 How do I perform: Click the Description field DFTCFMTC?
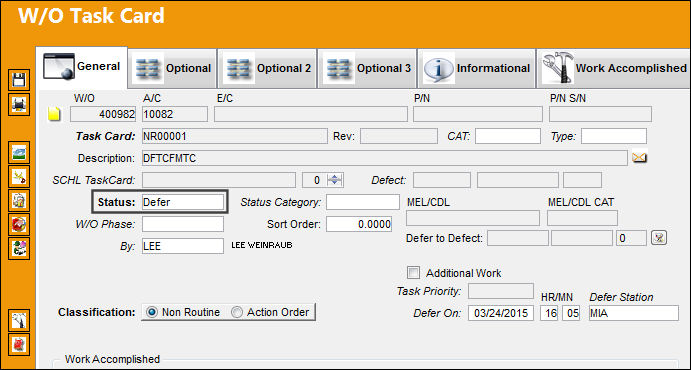385,158
